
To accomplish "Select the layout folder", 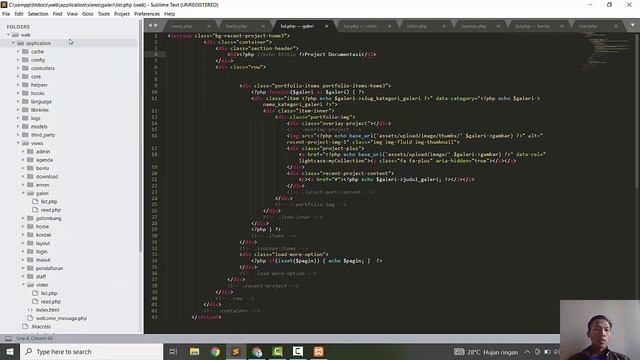I will [x=43, y=243].
